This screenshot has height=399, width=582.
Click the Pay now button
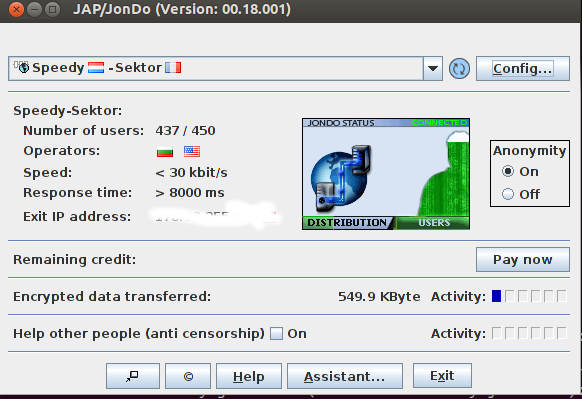pyautogui.click(x=523, y=259)
